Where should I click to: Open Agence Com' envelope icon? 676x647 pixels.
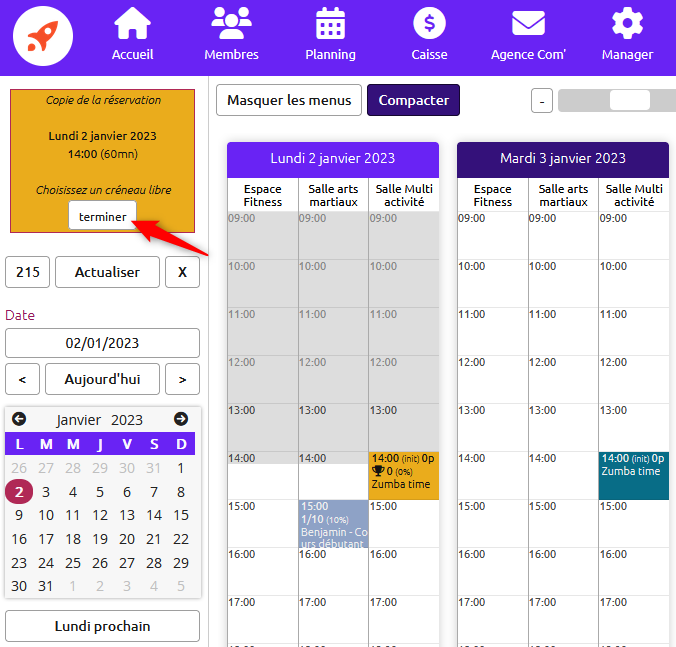tap(528, 24)
